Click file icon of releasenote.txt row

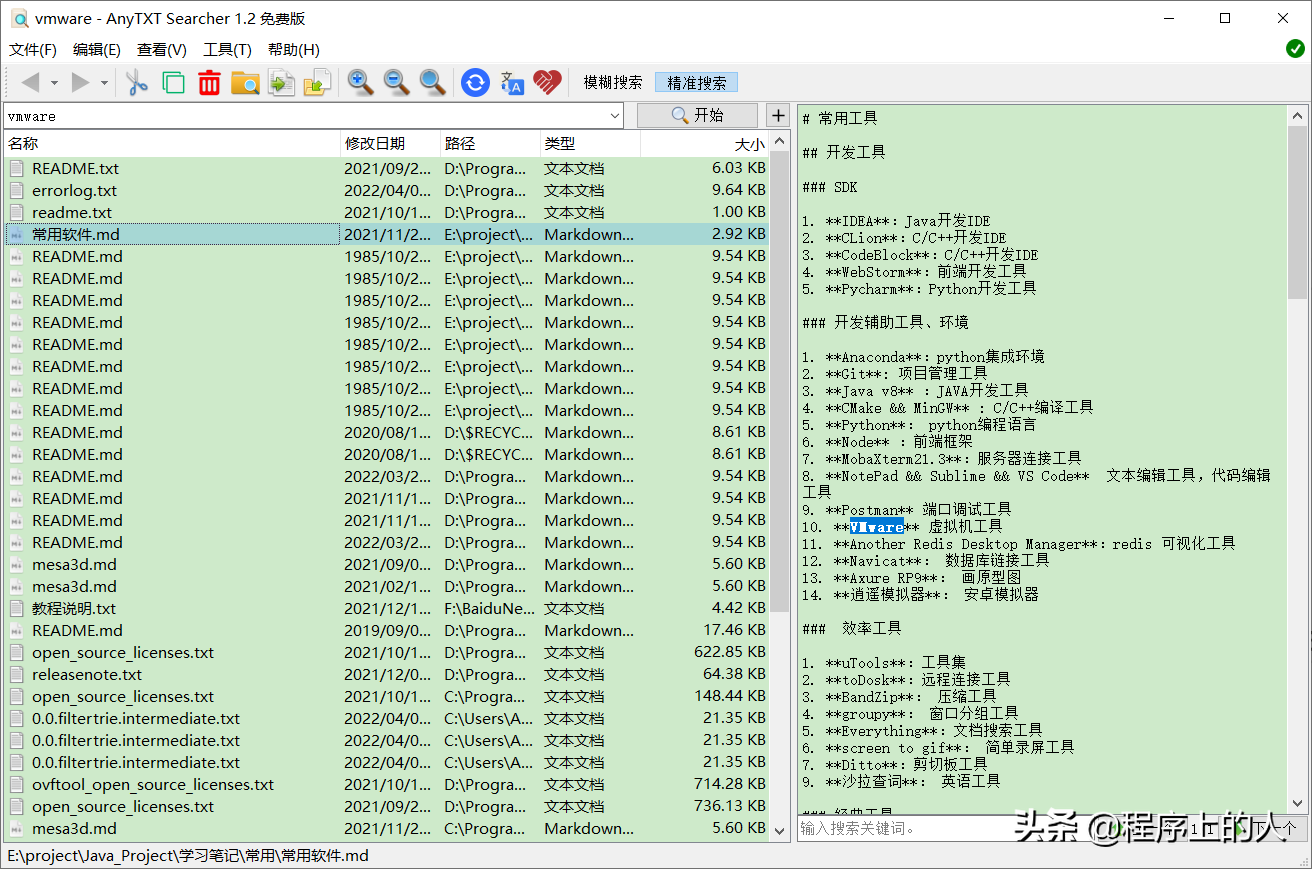point(17,674)
